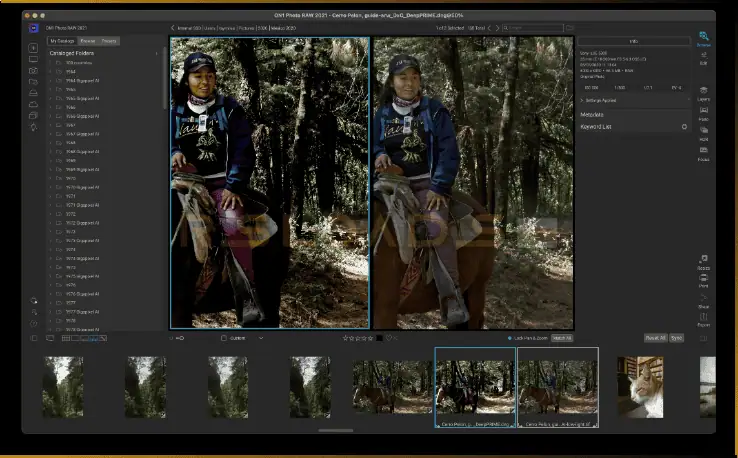Viewport: 738px width, 458px height.
Task: Toggle the right panel visibility icon
Action: pos(704,338)
